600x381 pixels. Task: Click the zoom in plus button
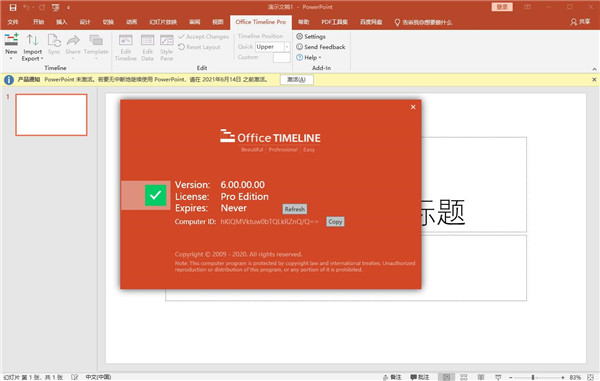coord(562,378)
